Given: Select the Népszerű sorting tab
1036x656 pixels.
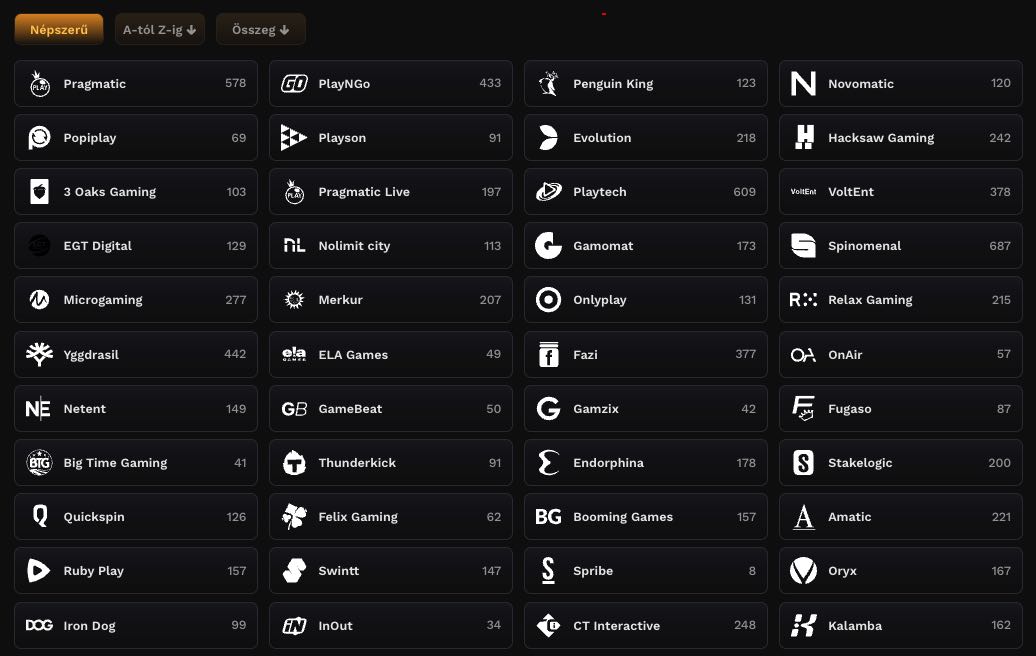Looking at the screenshot, I should [x=59, y=30].
